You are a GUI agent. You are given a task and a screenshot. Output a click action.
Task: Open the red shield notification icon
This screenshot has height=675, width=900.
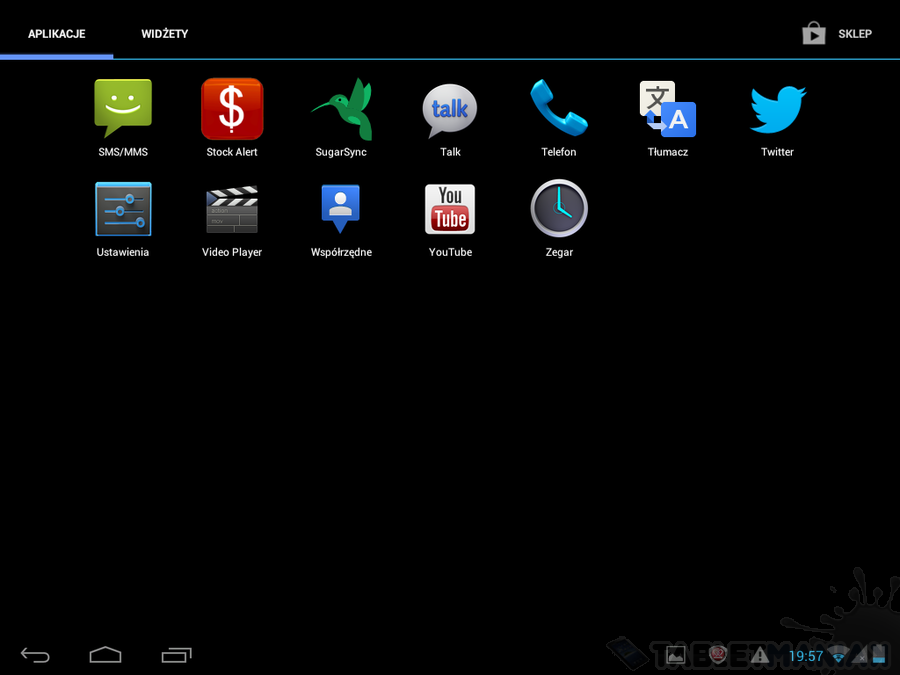pyautogui.click(x=717, y=654)
